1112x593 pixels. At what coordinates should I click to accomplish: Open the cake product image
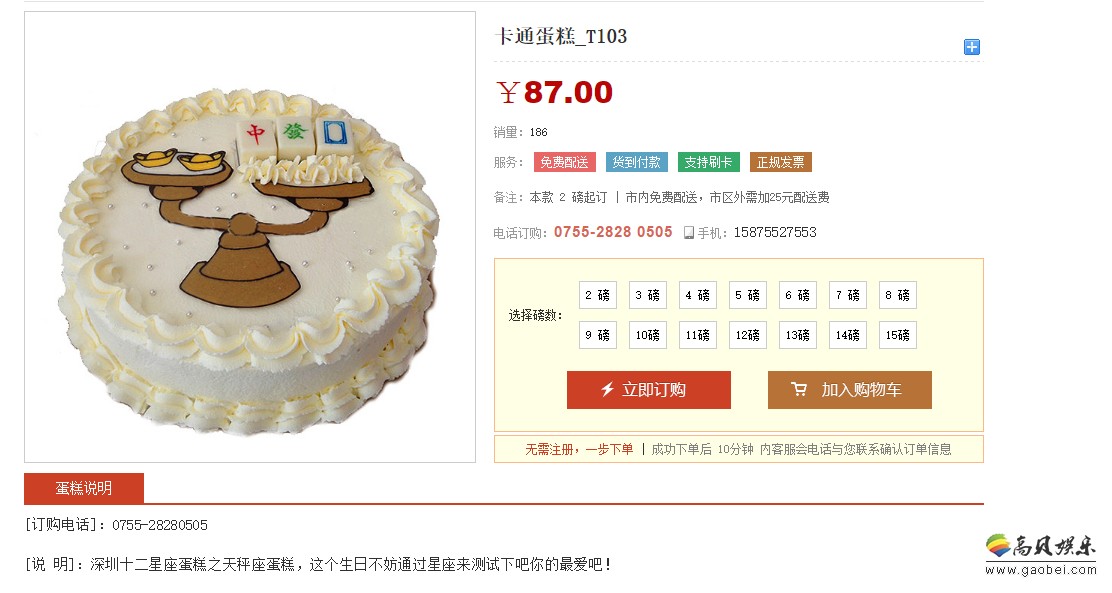point(250,237)
